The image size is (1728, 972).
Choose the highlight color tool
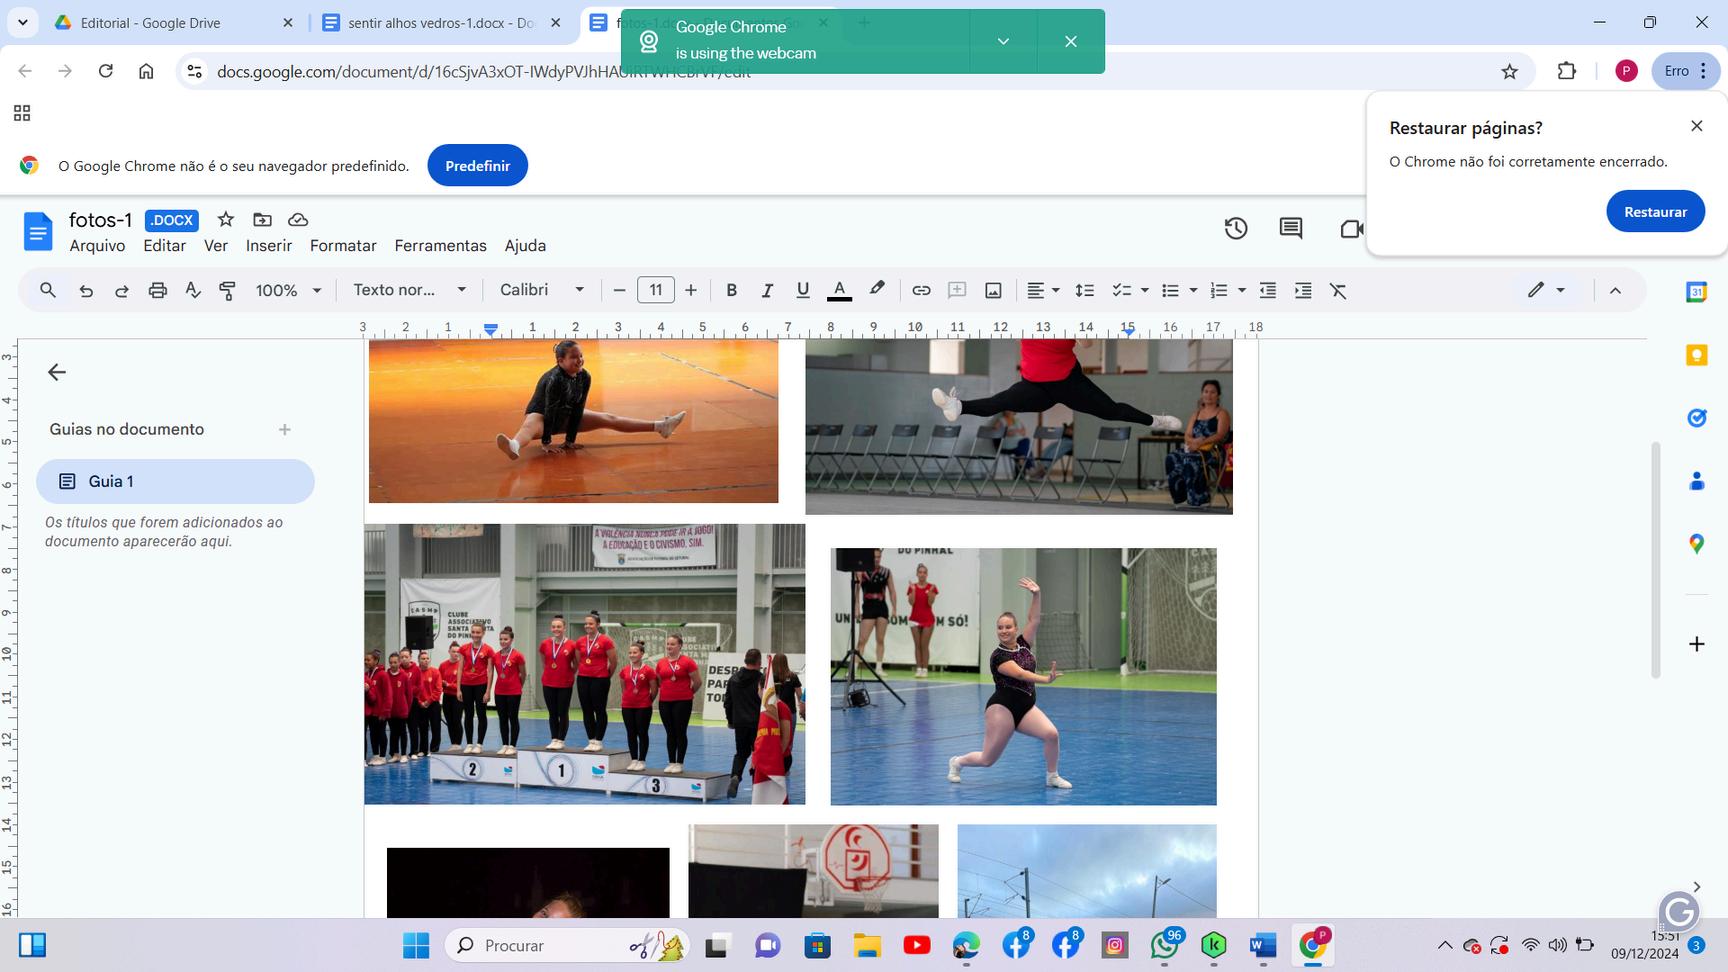coord(877,290)
